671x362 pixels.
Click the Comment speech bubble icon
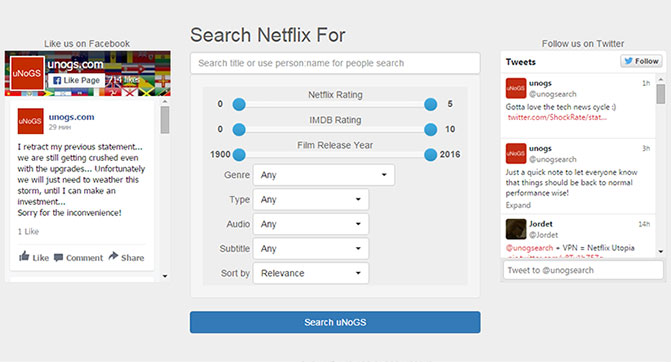tap(59, 257)
